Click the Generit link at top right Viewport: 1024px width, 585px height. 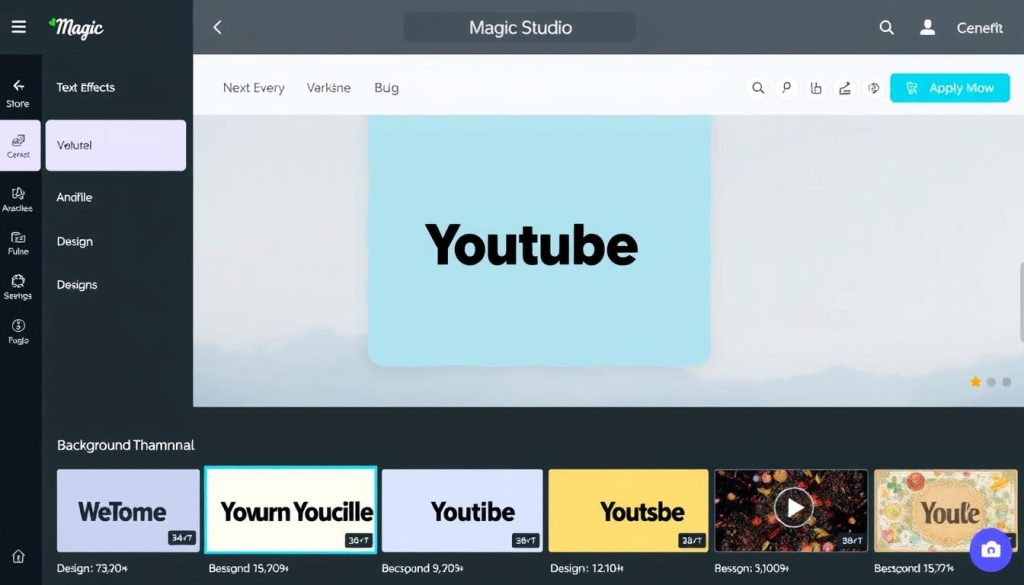pyautogui.click(x=979, y=28)
